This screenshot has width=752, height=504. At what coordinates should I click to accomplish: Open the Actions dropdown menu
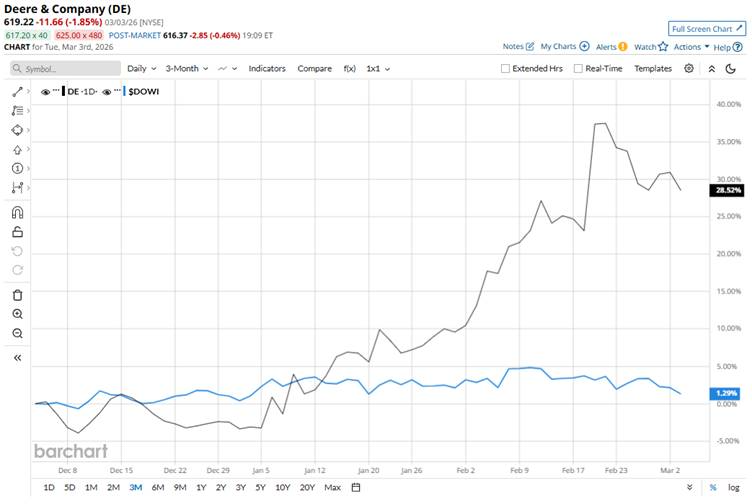click(x=691, y=47)
